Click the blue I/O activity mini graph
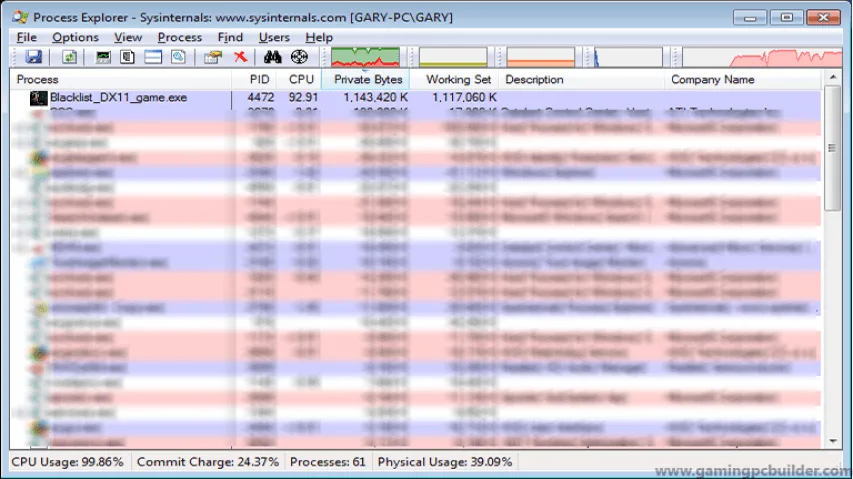This screenshot has width=853, height=479. pos(628,57)
